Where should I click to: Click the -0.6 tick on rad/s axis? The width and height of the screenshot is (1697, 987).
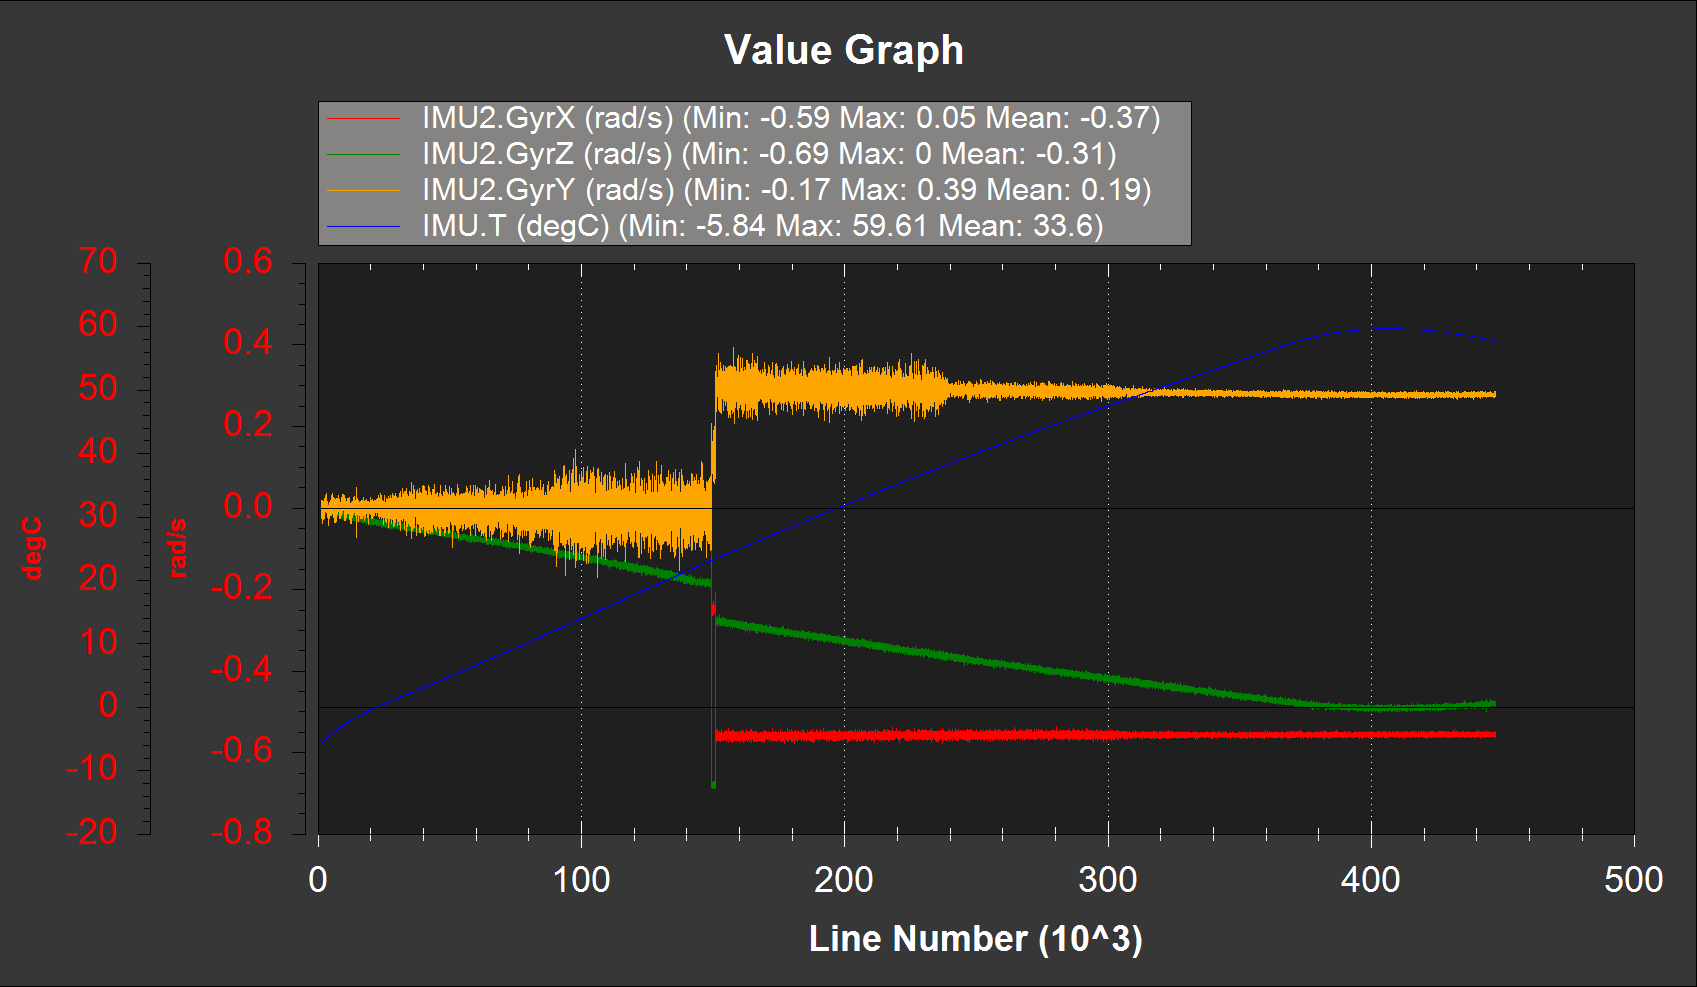[x=242, y=751]
